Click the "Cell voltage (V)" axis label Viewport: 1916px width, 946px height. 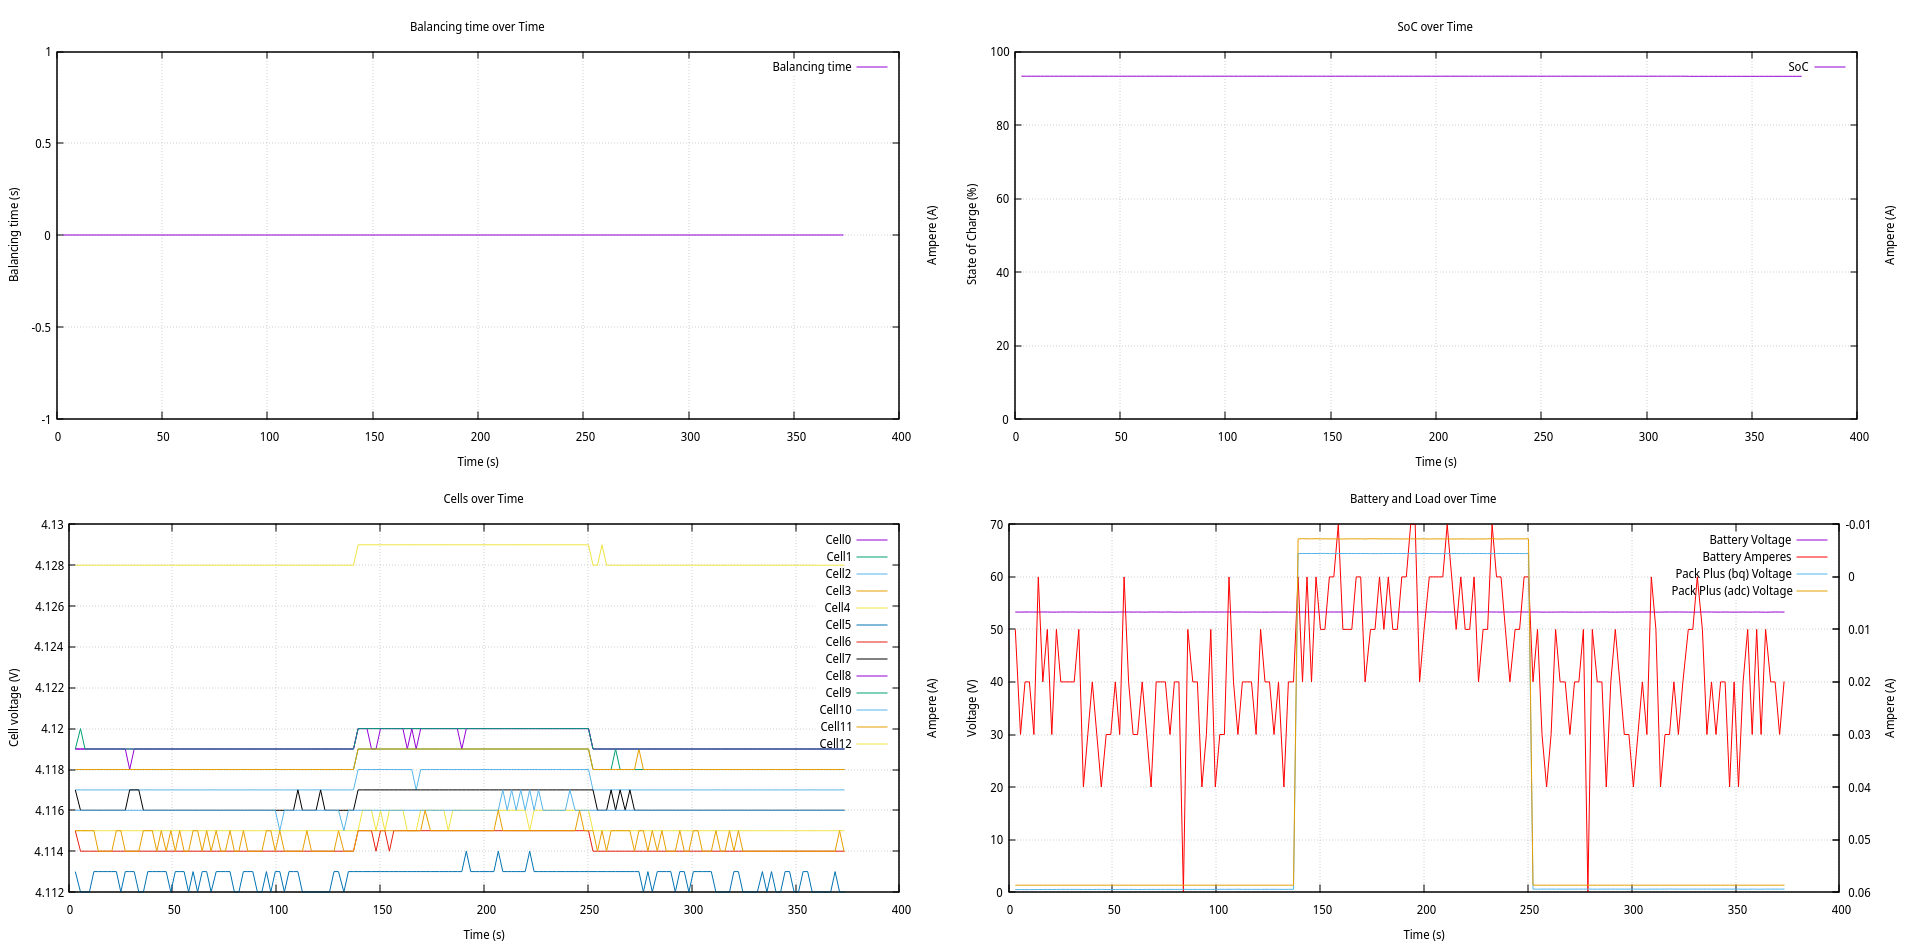point(14,707)
